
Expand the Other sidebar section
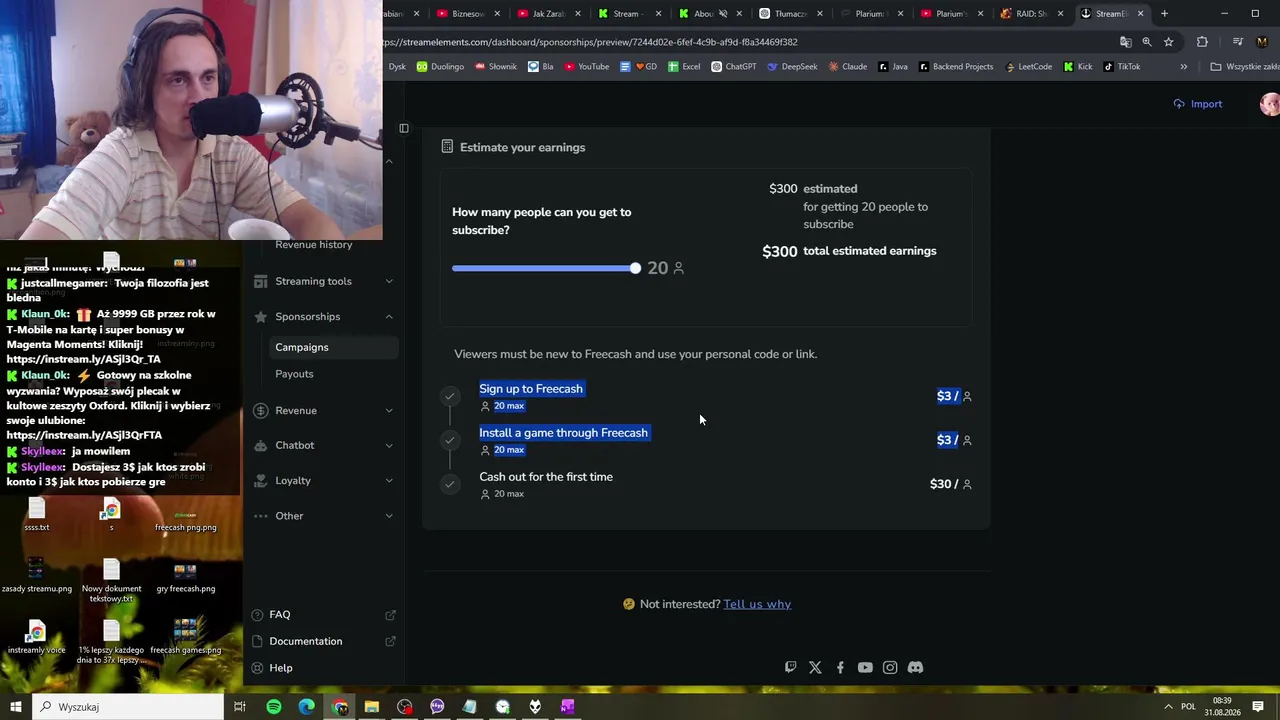click(323, 516)
